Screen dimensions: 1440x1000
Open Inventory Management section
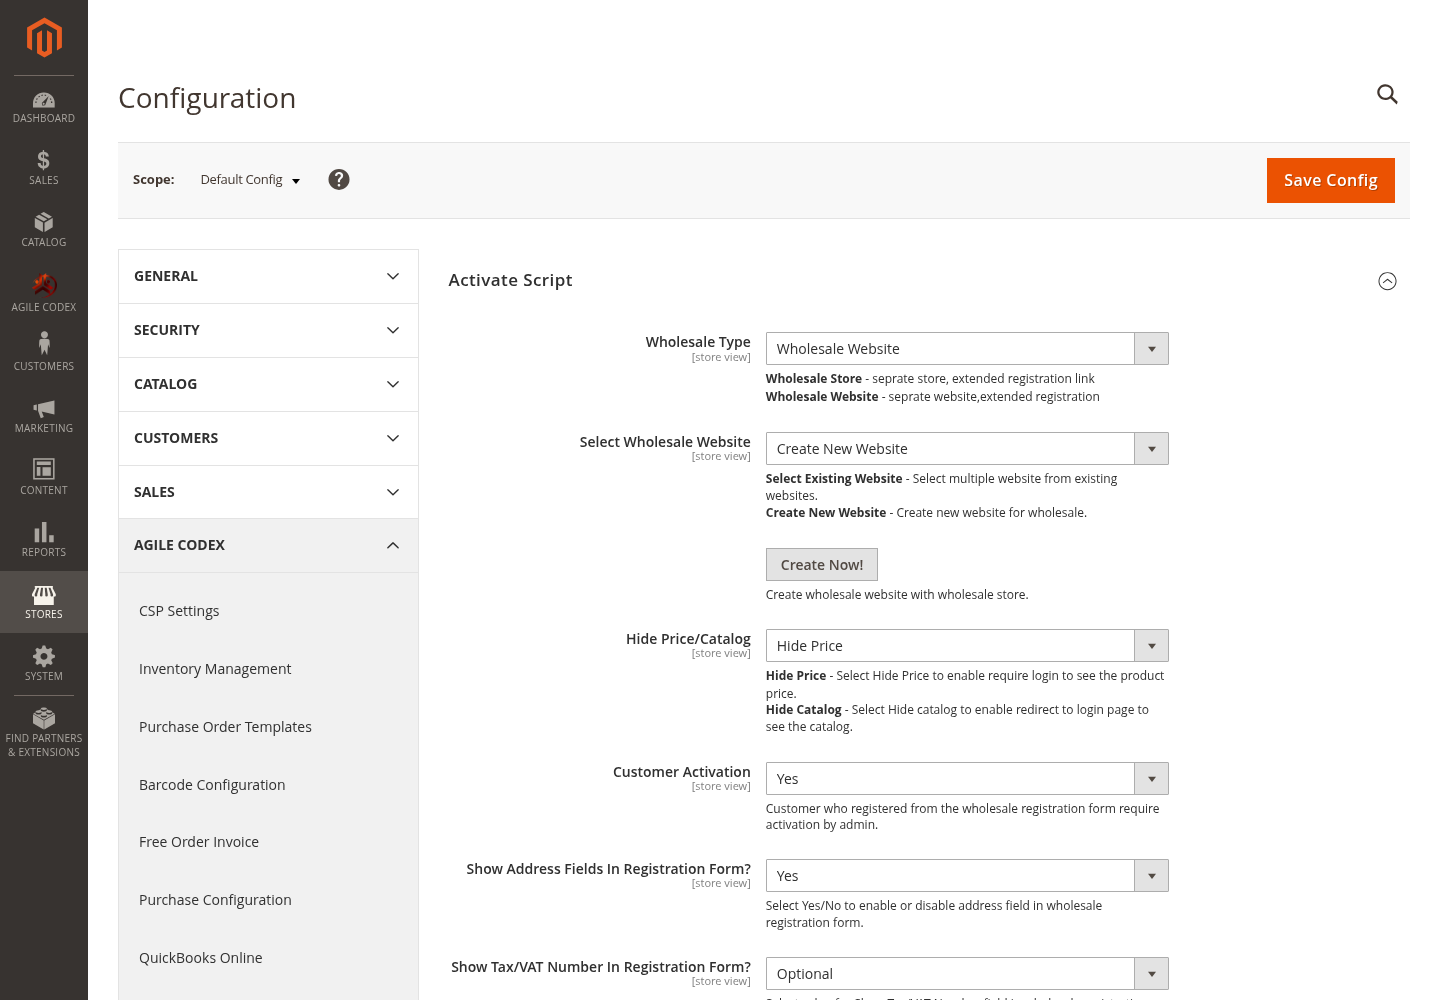[x=215, y=669]
